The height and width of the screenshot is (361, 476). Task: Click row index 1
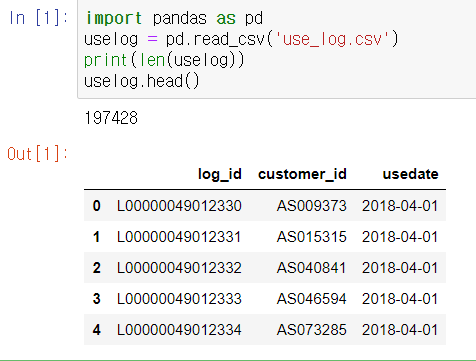pyautogui.click(x=96, y=237)
